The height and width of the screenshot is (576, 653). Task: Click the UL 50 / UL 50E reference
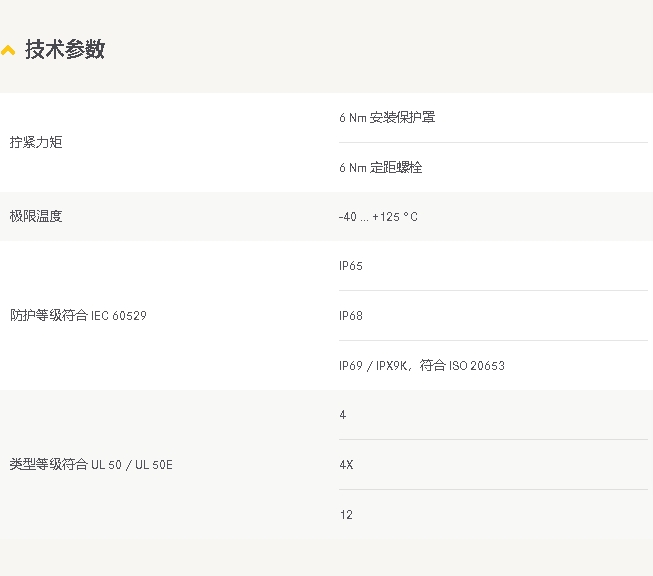132,465
